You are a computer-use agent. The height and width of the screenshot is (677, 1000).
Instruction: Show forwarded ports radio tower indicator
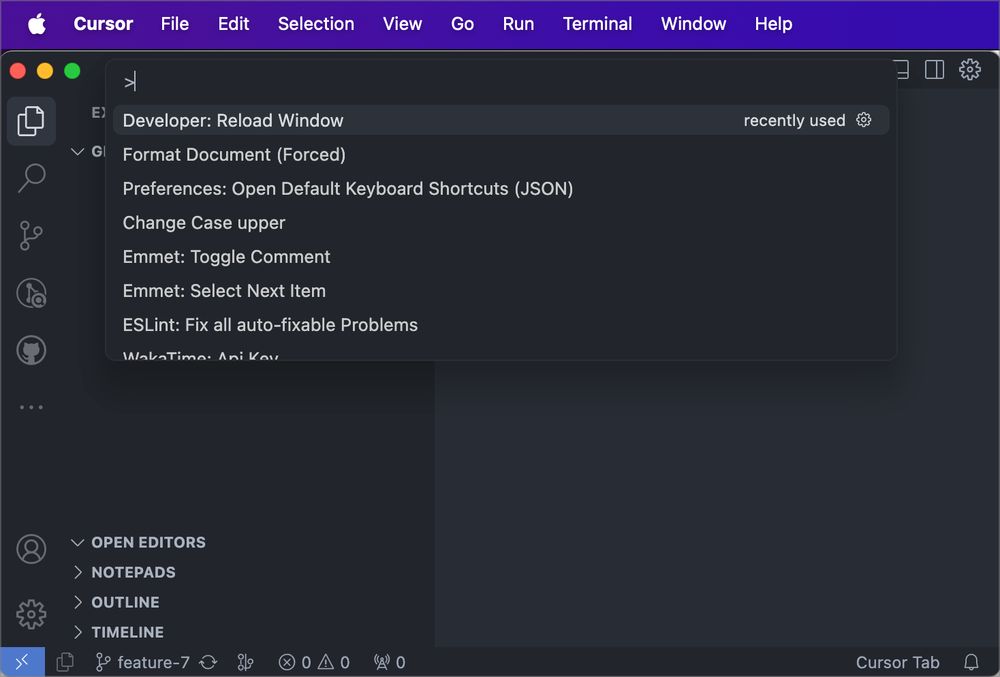[390, 663]
